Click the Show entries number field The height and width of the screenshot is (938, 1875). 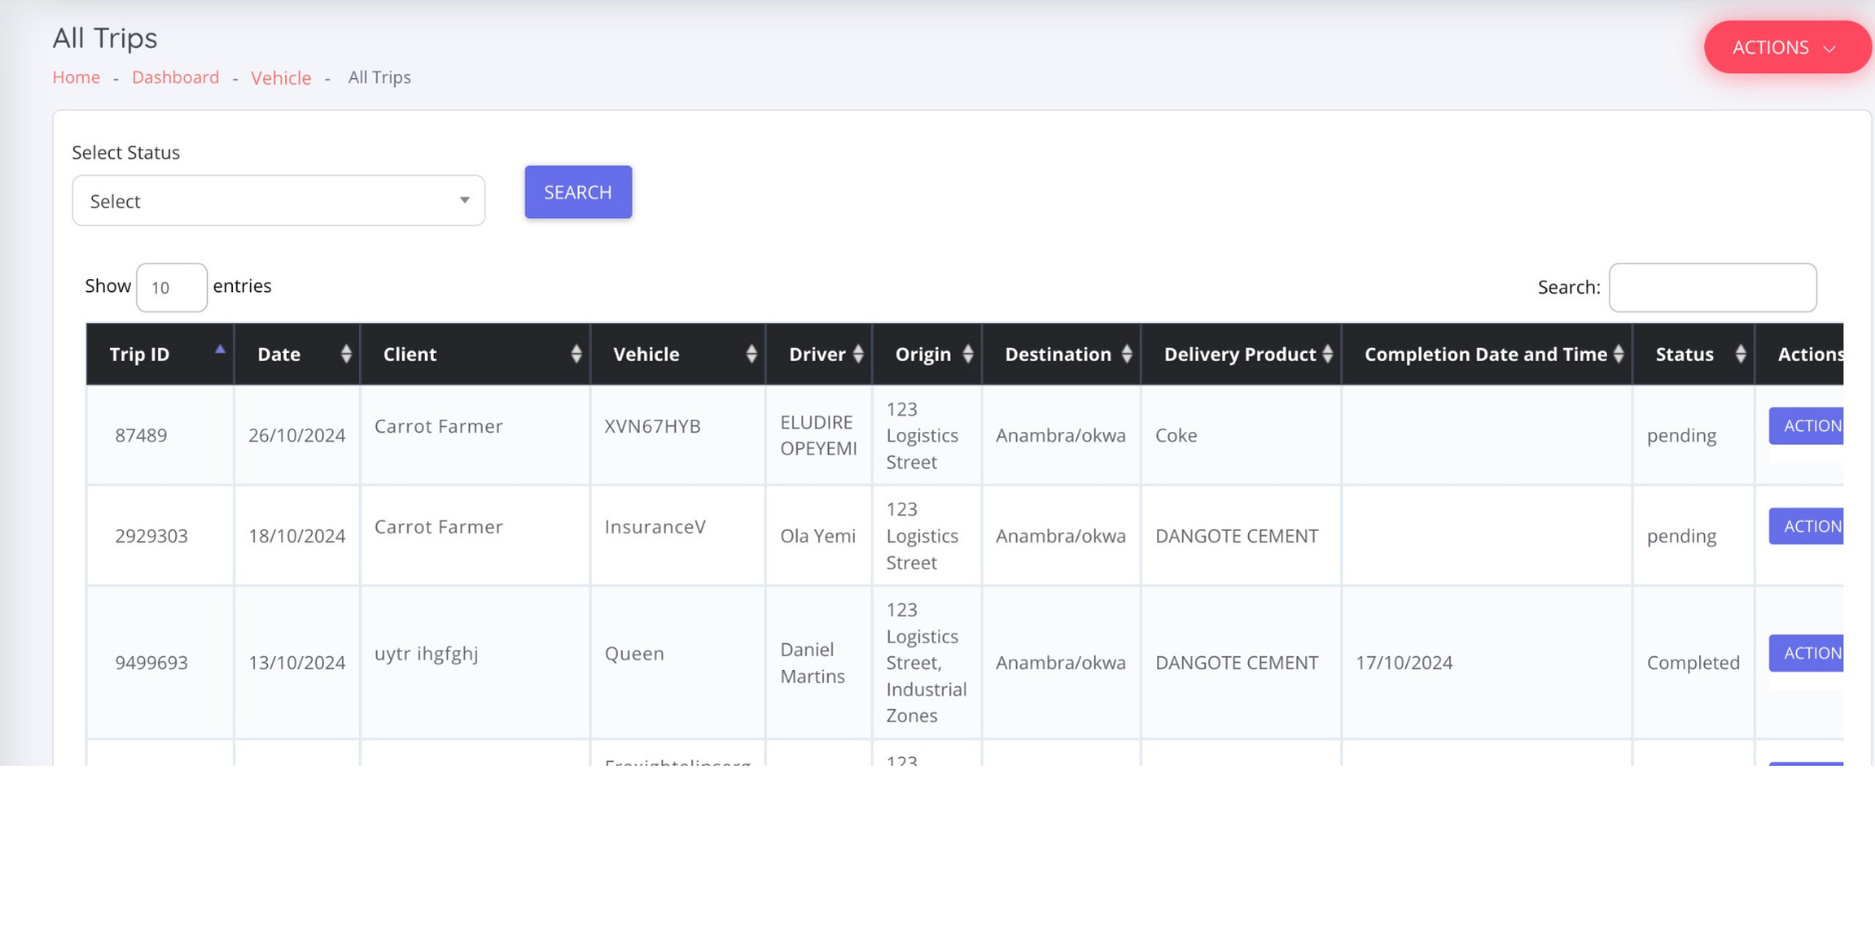171,288
